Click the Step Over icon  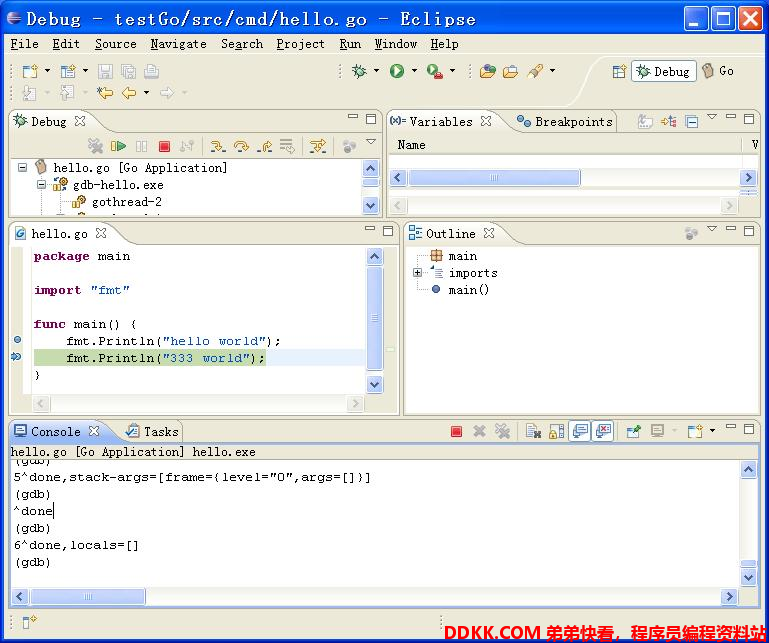pyautogui.click(x=241, y=146)
